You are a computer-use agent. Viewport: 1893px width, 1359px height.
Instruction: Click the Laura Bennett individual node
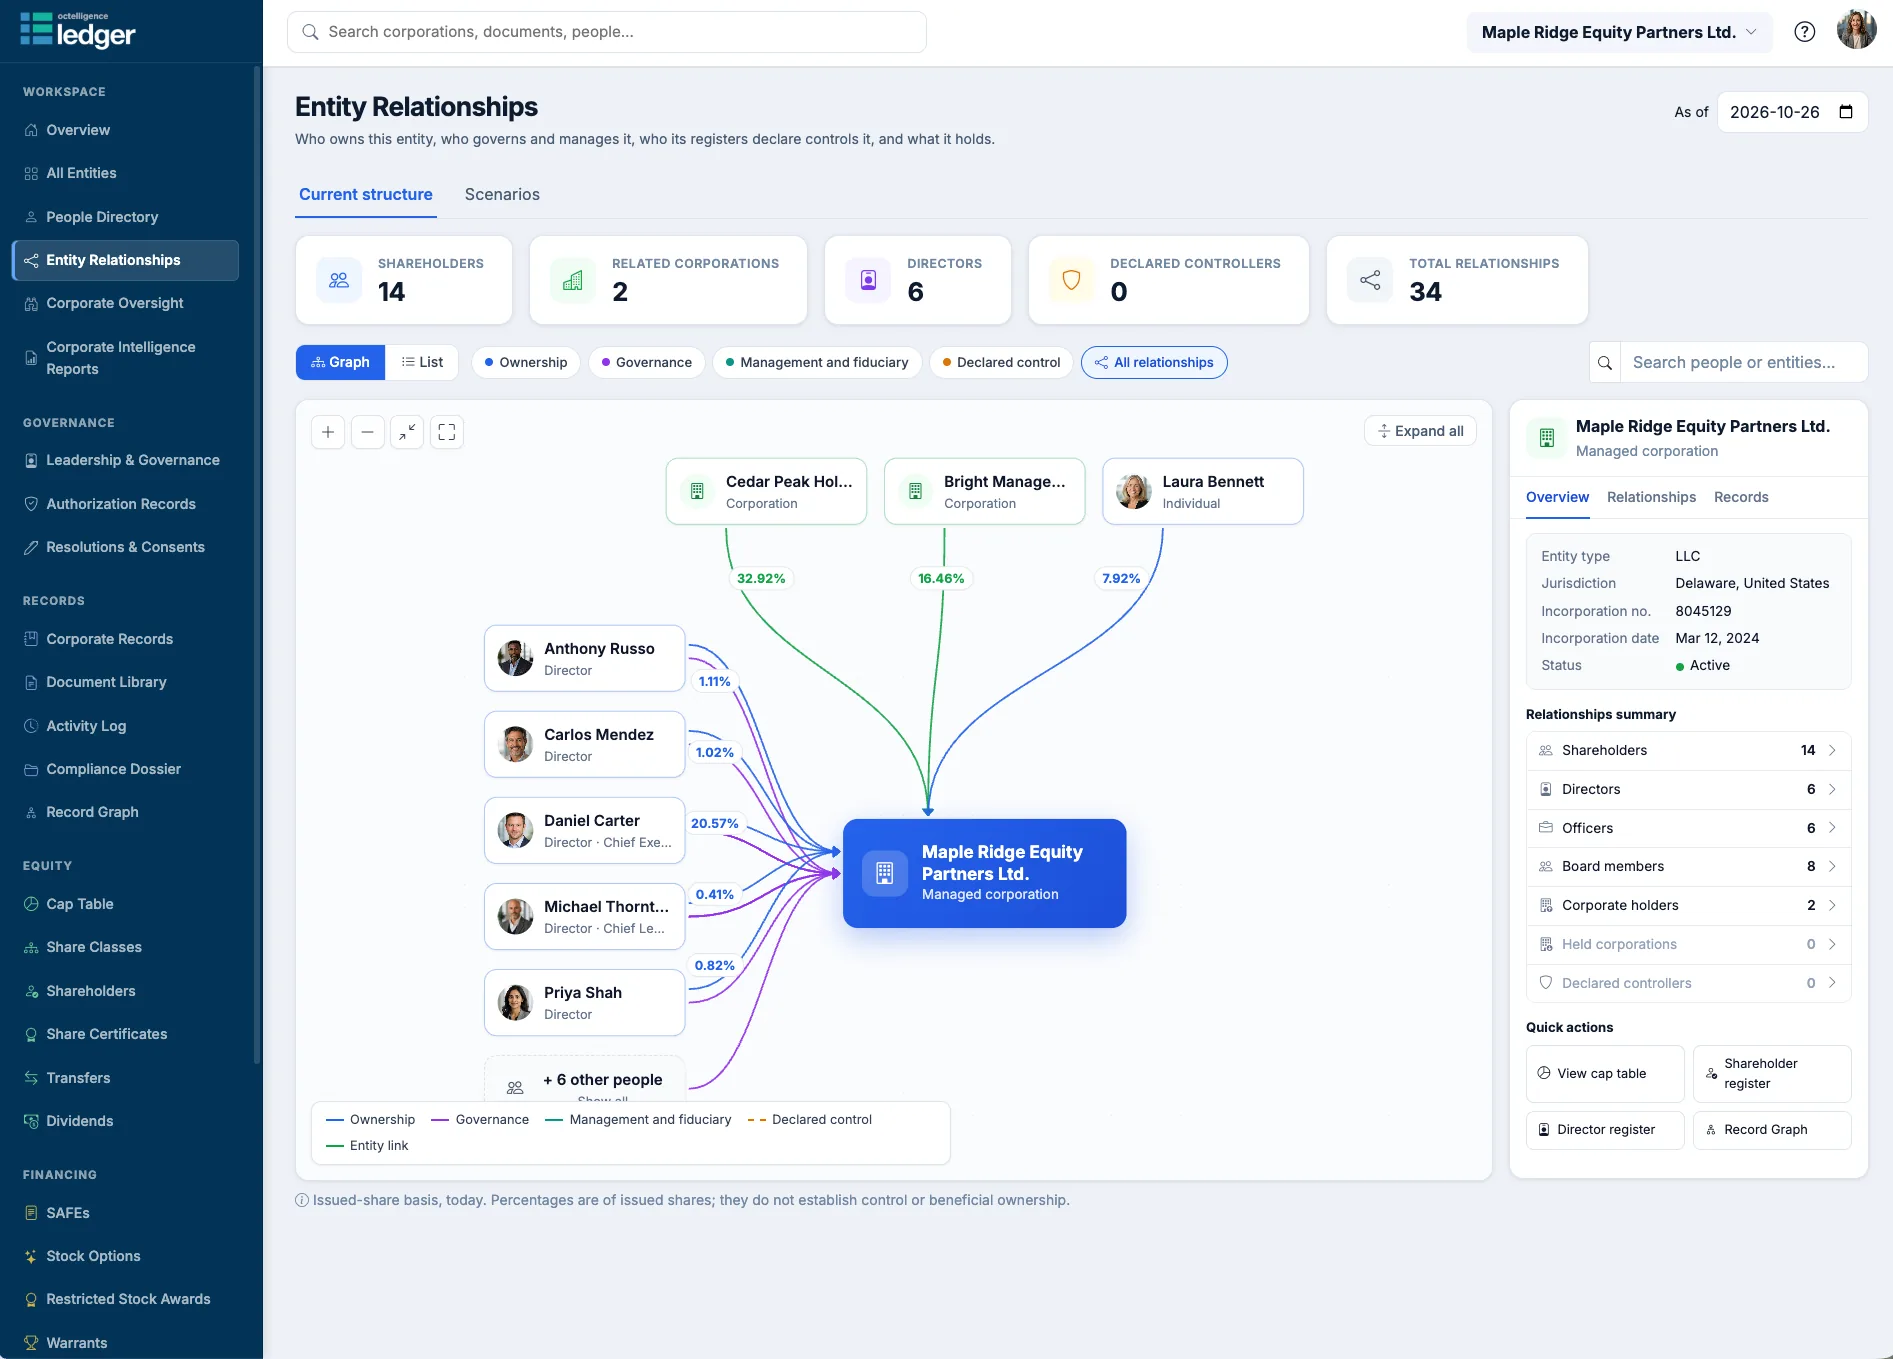pos(1202,491)
